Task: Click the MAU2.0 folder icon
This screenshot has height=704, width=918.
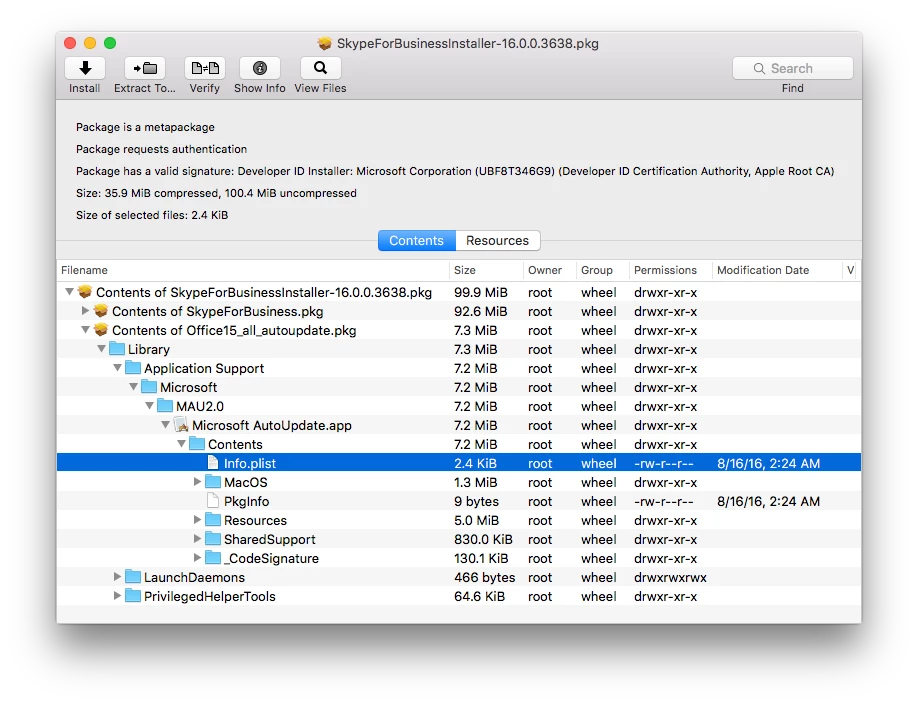Action: tap(165, 406)
